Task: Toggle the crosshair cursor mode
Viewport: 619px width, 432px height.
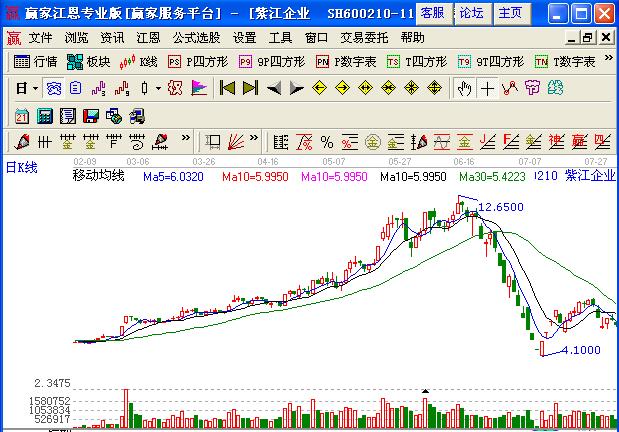Action: (x=487, y=88)
